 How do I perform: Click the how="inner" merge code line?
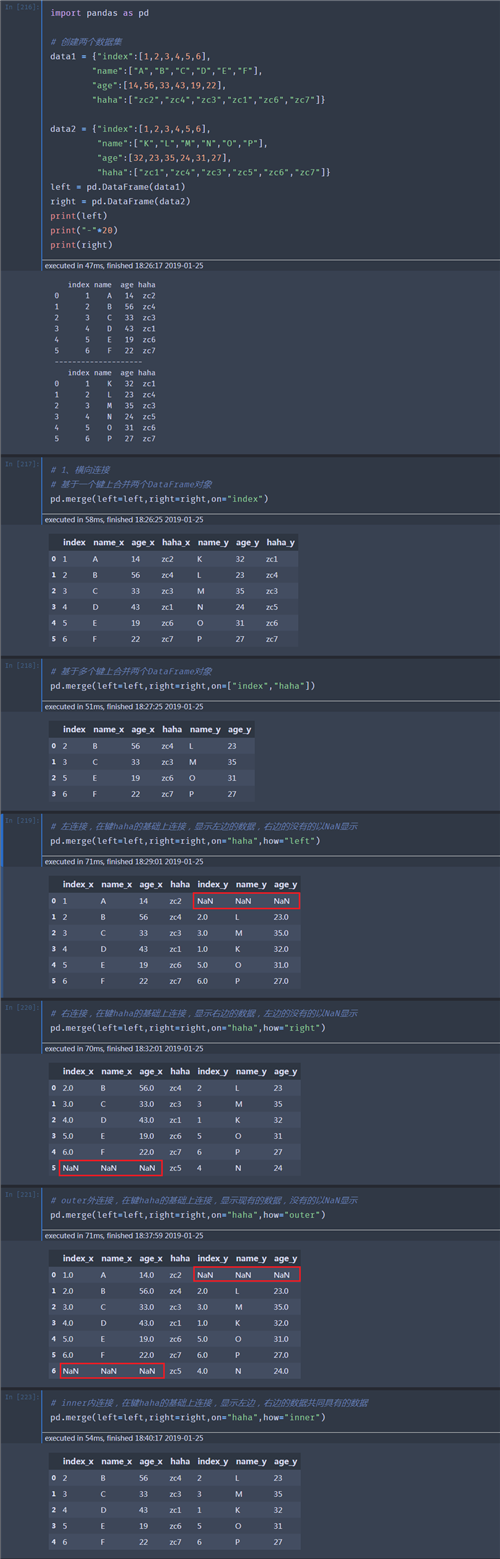point(188,1416)
